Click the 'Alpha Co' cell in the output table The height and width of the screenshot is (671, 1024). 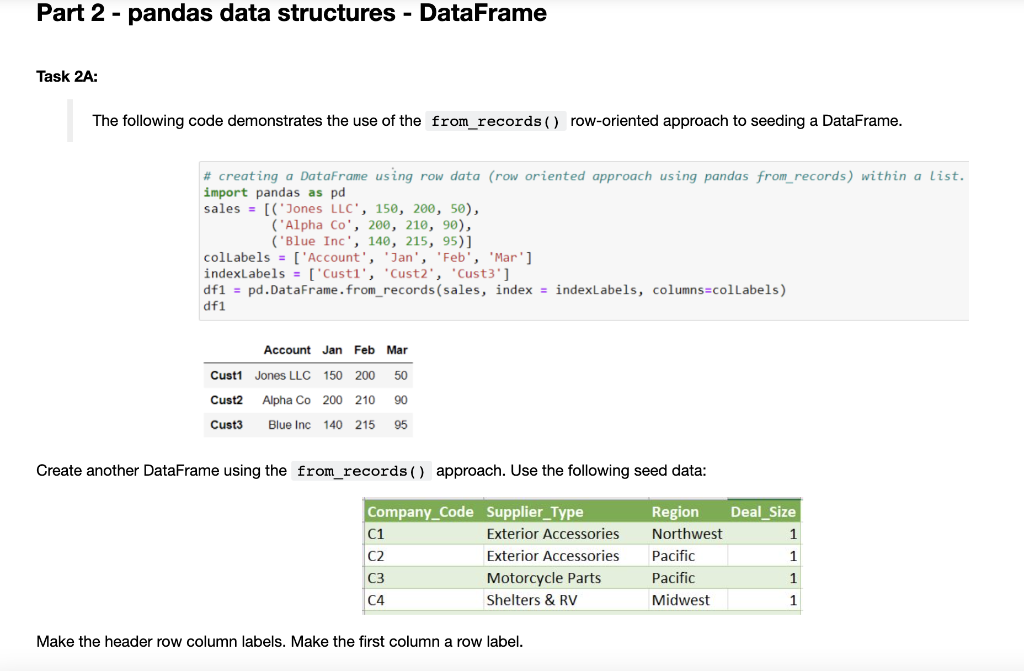[286, 400]
